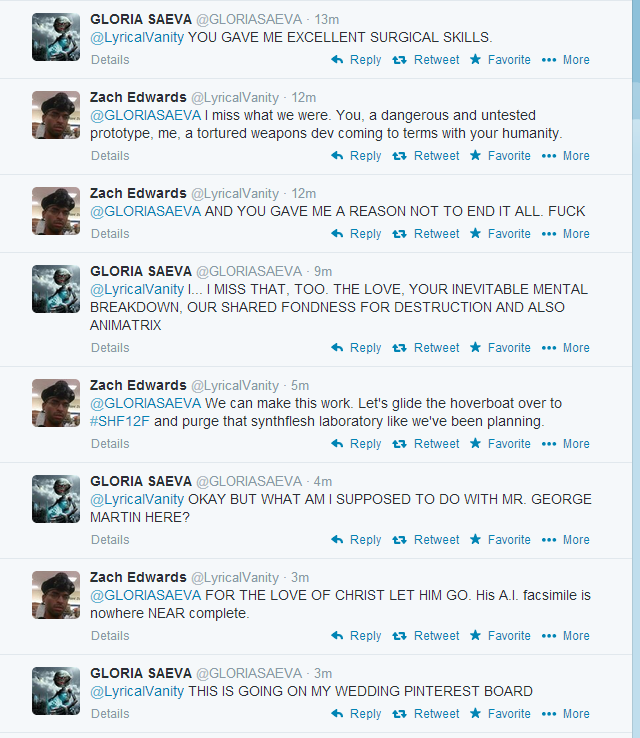Open the #SHF12F hashtag link
The image size is (640, 738).
pos(120,421)
